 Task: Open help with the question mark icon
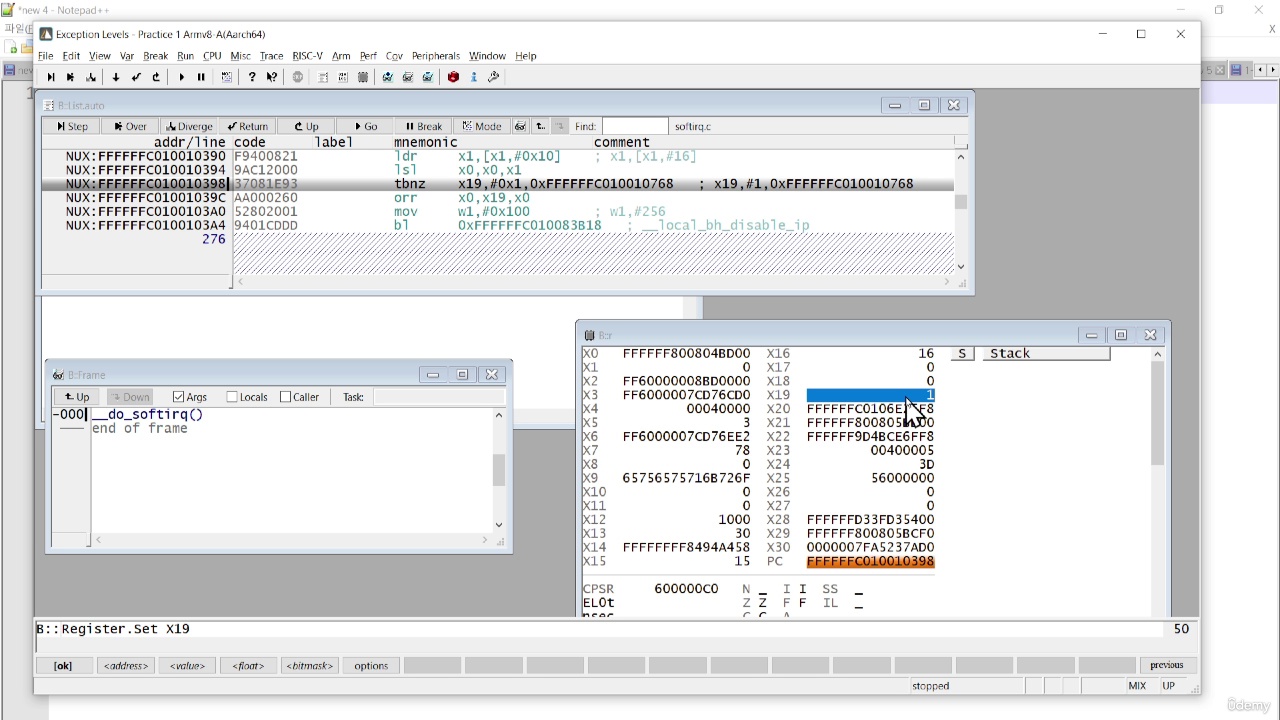pyautogui.click(x=252, y=77)
